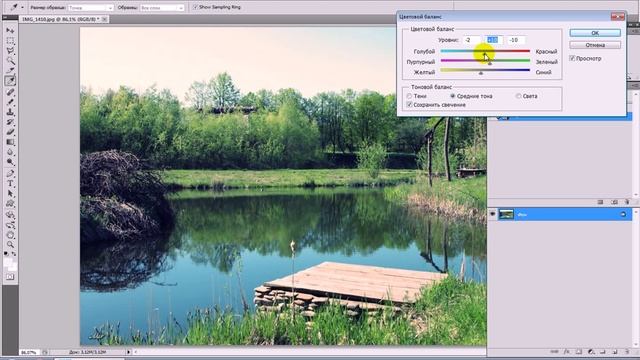Click the first levels field showing -2
This screenshot has width=640, height=360.
471,40
